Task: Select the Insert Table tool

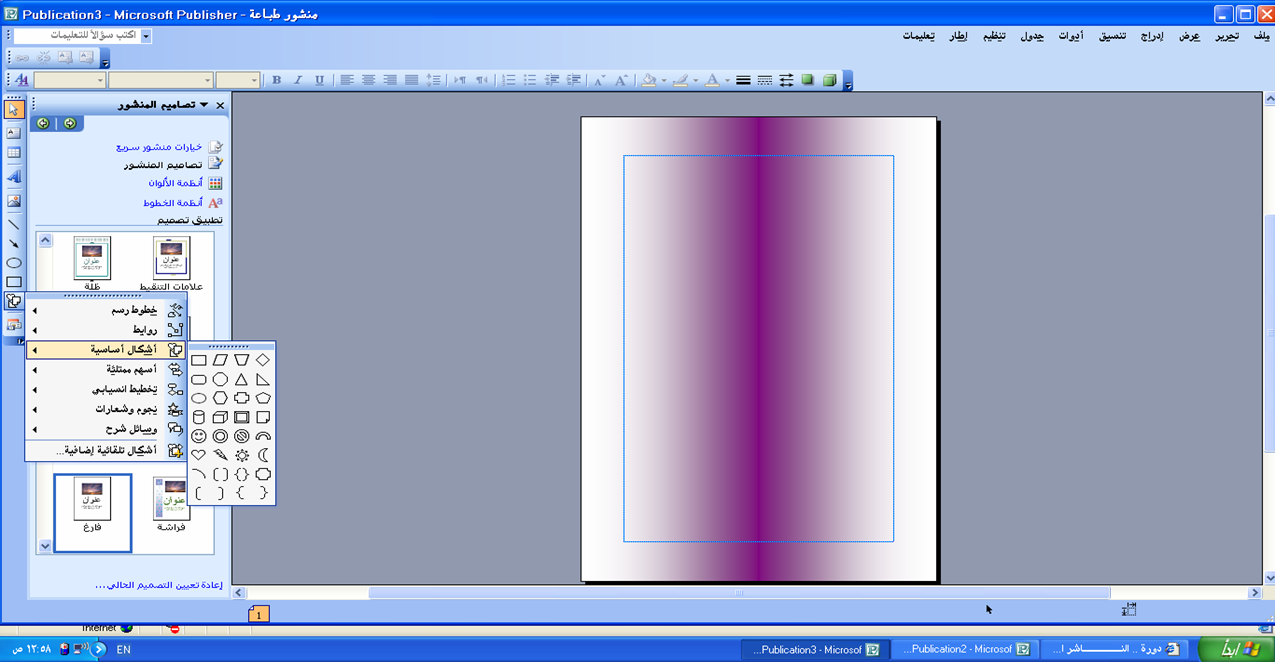Action: click(x=14, y=153)
